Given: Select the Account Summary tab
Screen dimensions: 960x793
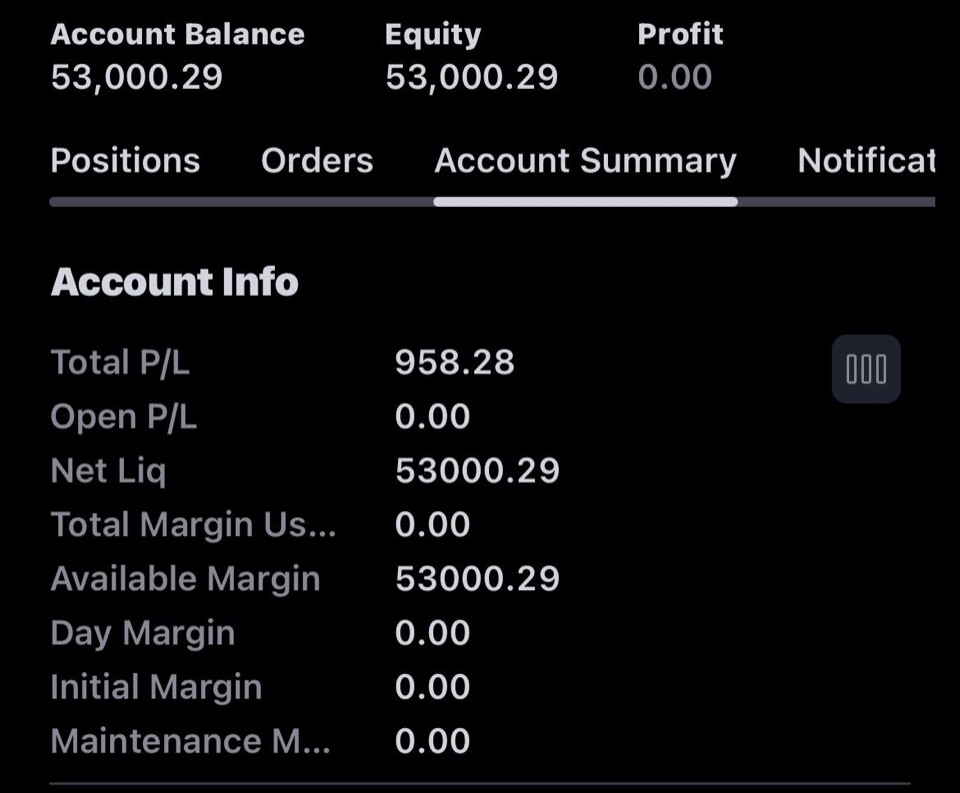Looking at the screenshot, I should (585, 160).
